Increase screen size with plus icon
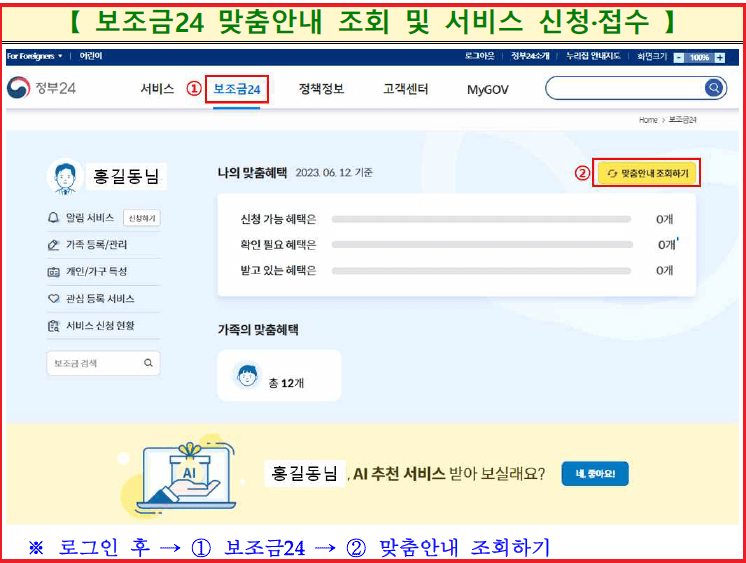This screenshot has height=563, width=746. 720,58
